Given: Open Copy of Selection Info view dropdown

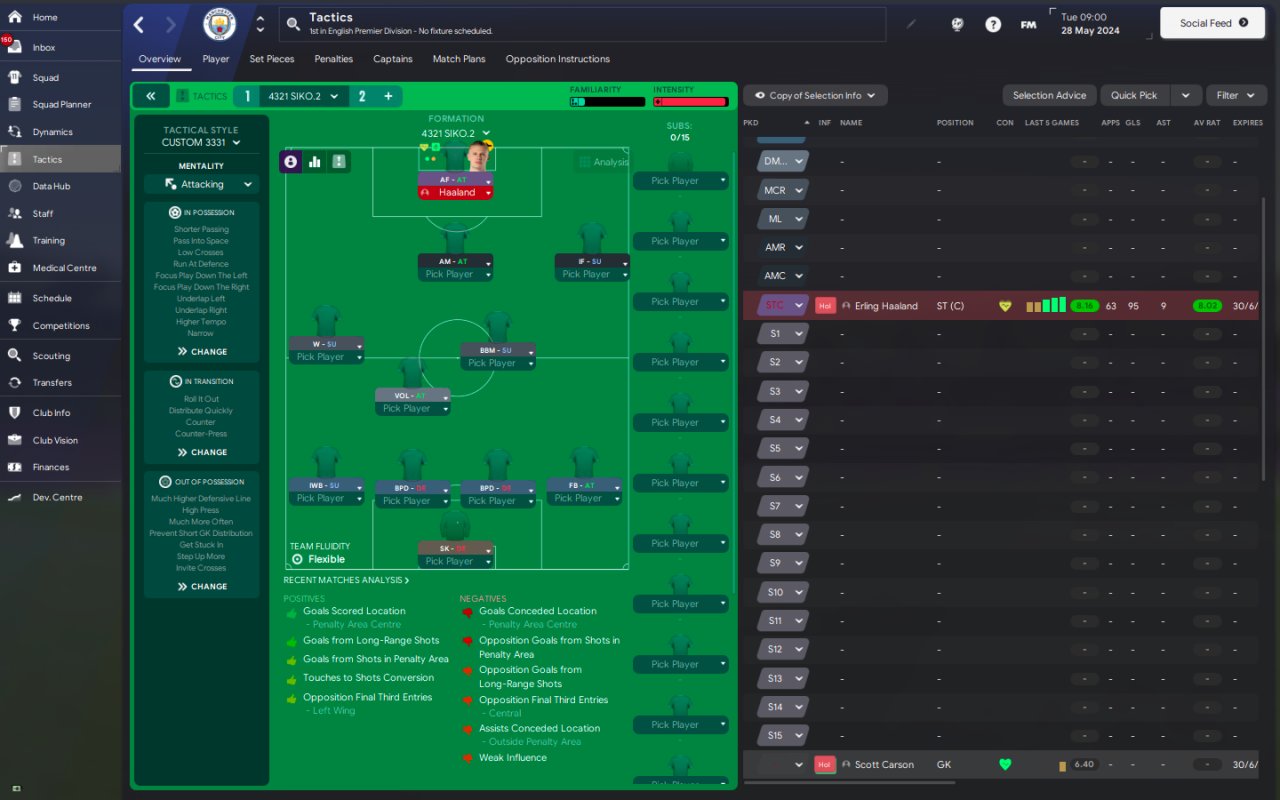Looking at the screenshot, I should click(815, 95).
